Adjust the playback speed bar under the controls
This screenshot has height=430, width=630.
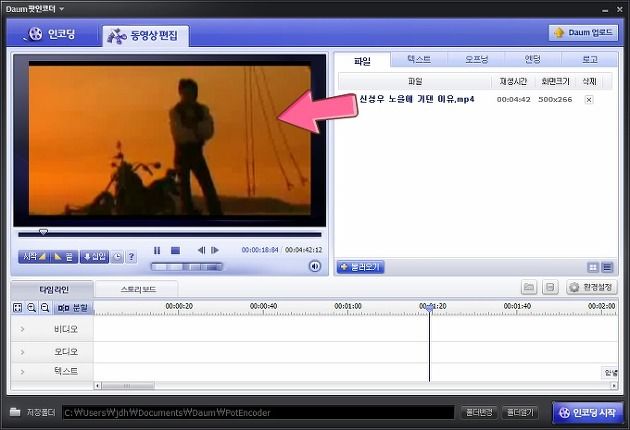186,267
